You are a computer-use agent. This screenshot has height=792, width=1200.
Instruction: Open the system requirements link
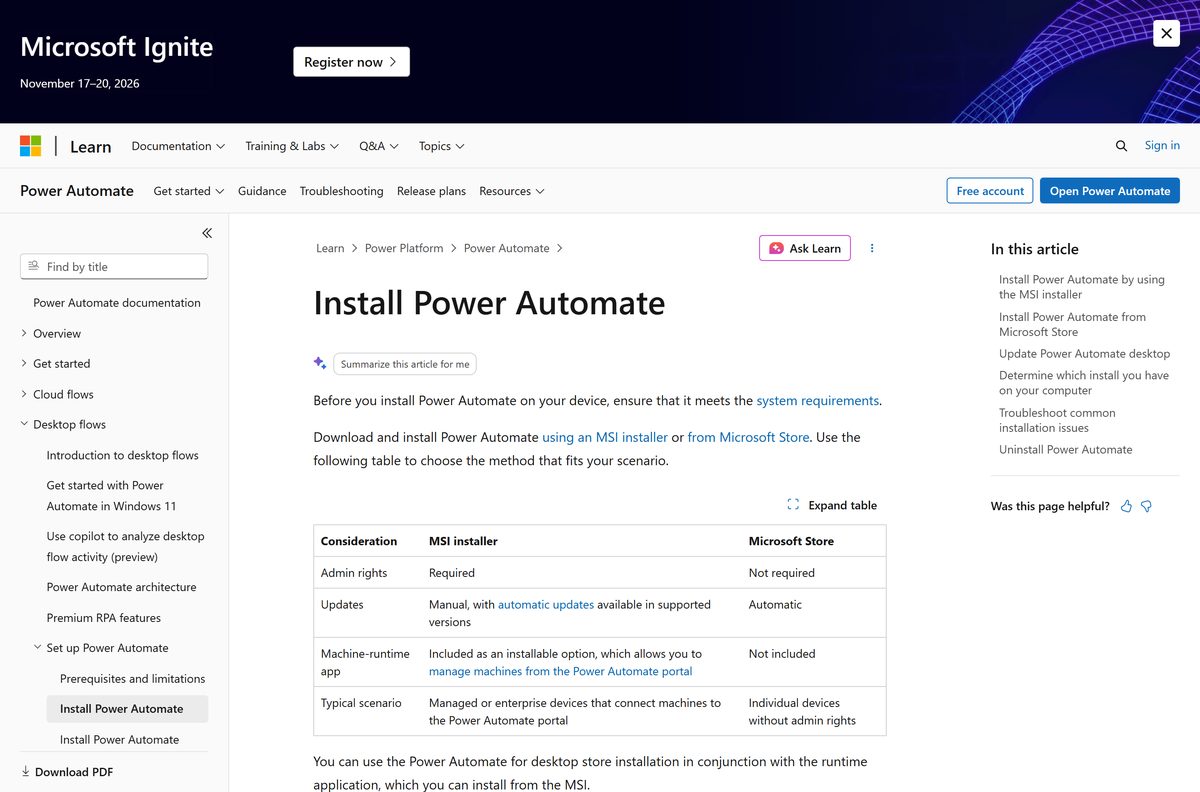point(817,401)
